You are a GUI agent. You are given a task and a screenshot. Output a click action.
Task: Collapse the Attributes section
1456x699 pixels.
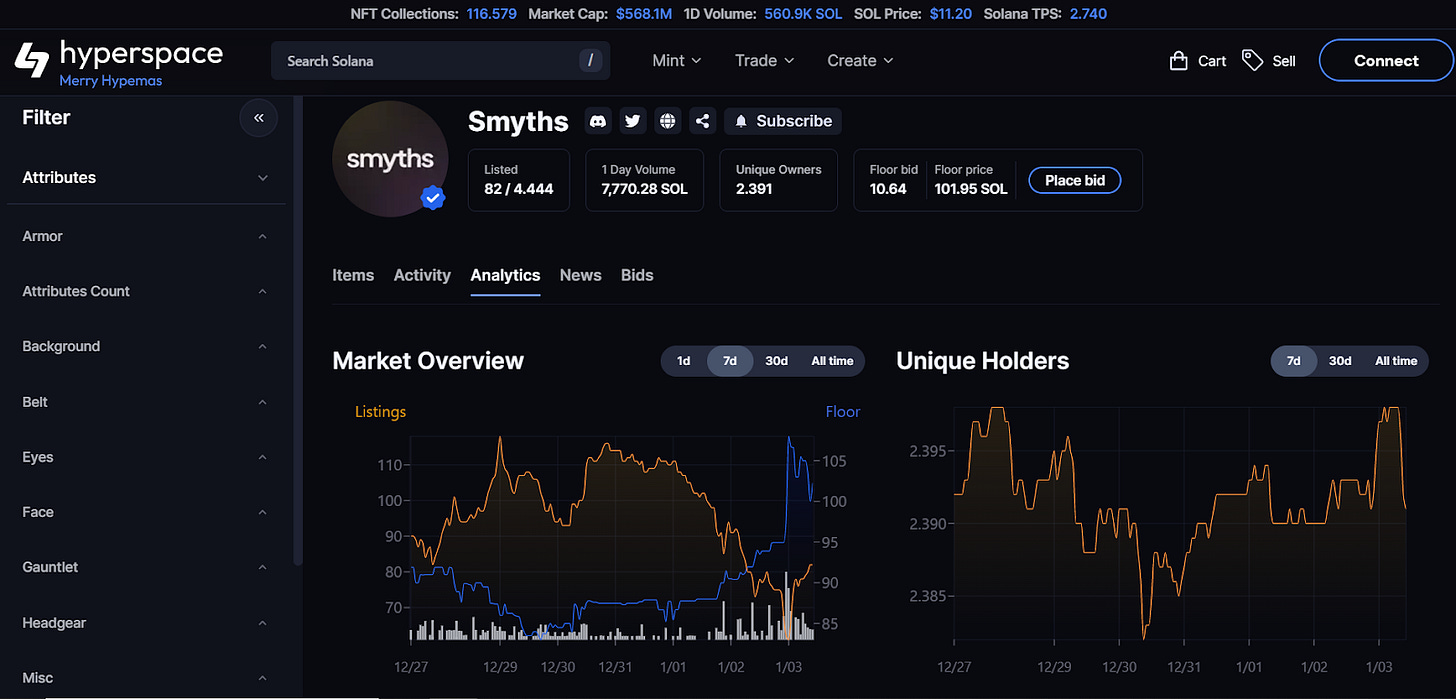pyautogui.click(x=146, y=177)
